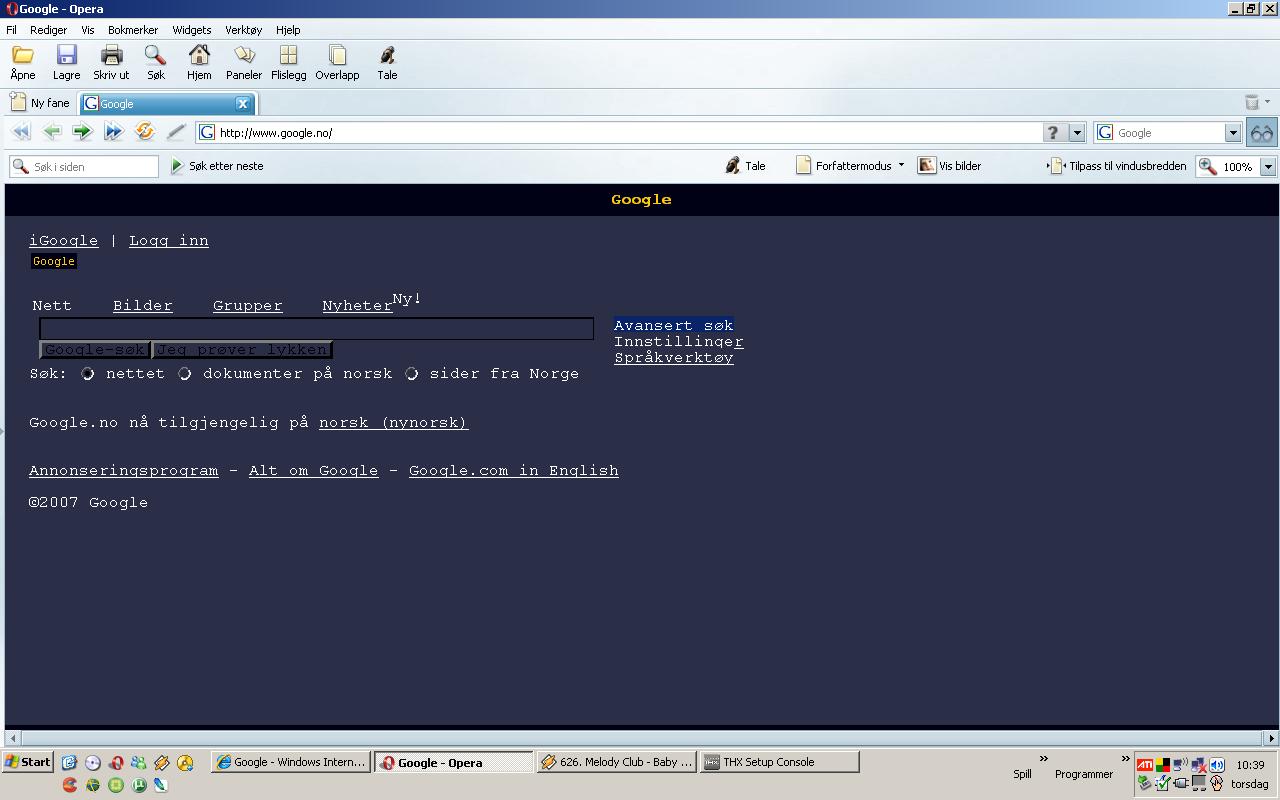This screenshot has height=800, width=1280.
Task: Click the fast forward navigation icon
Action: coord(113,132)
